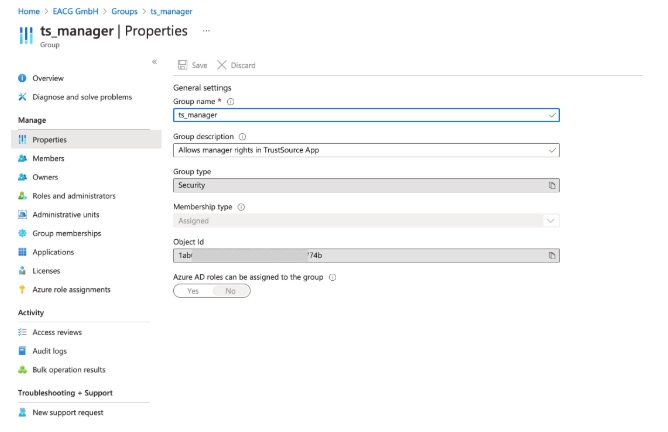Click the Discard button
668x432 pixels.
point(236,65)
